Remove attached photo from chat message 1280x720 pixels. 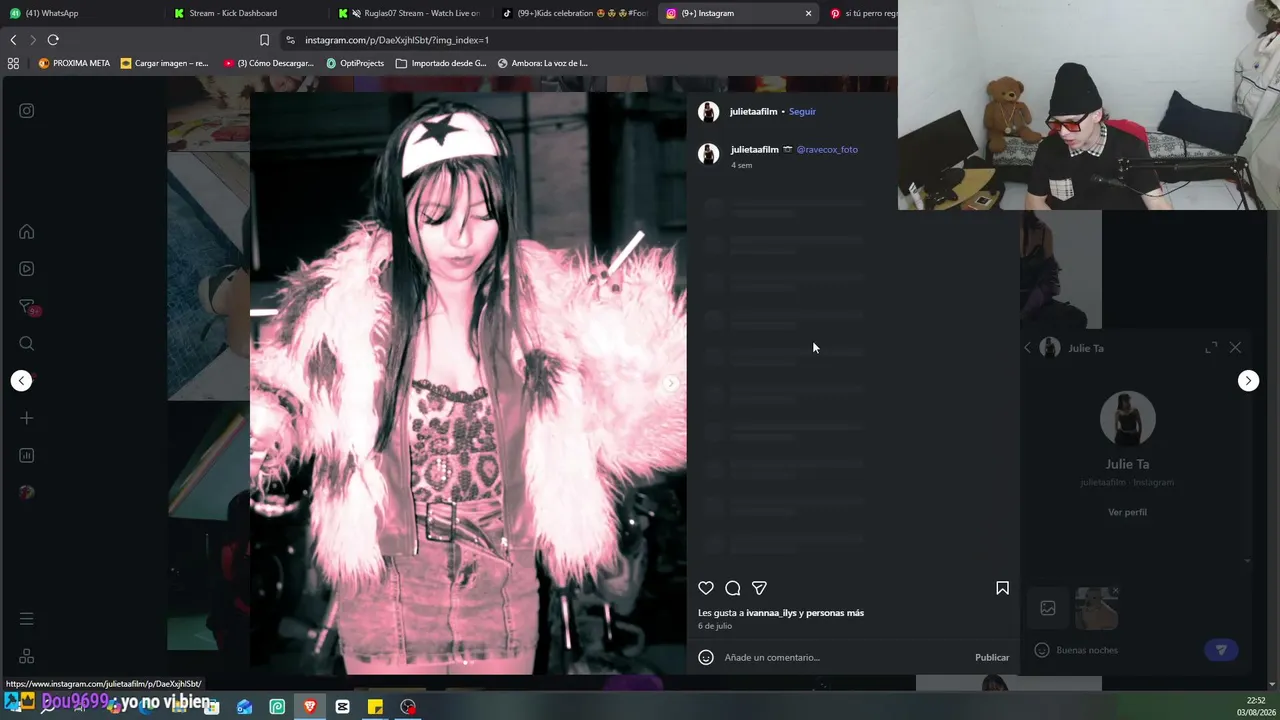pos(1115,591)
